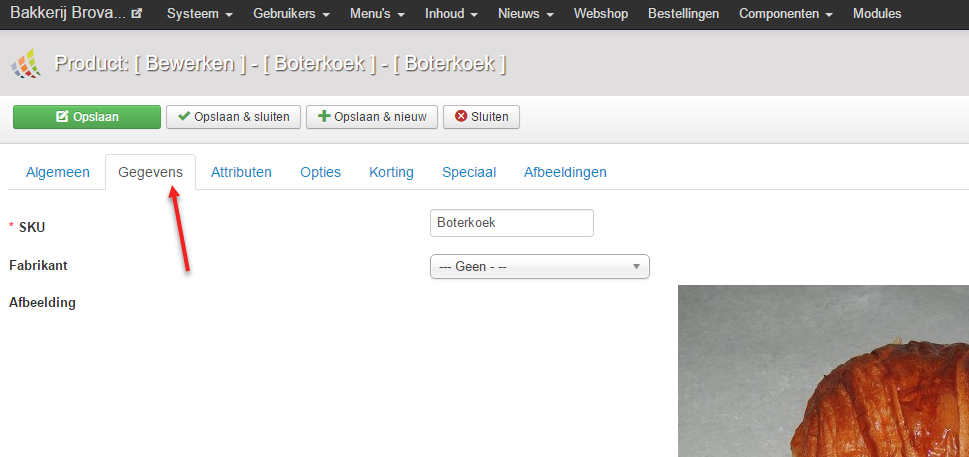Screen dimensions: 969x457
Task: Go to Webshop in the top bar
Action: point(601,14)
